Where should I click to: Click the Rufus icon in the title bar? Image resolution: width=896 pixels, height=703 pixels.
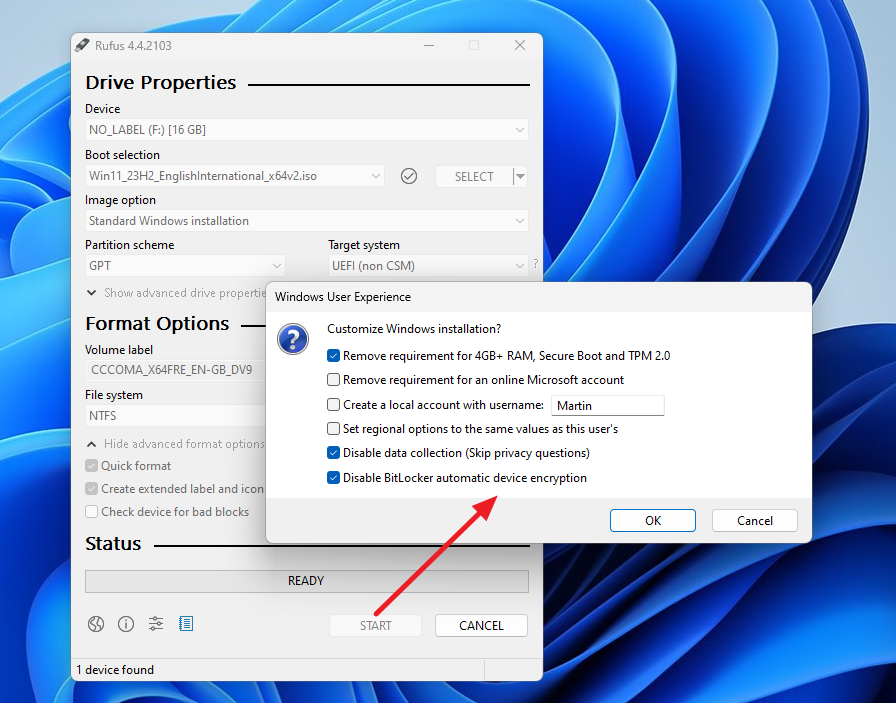coord(83,45)
